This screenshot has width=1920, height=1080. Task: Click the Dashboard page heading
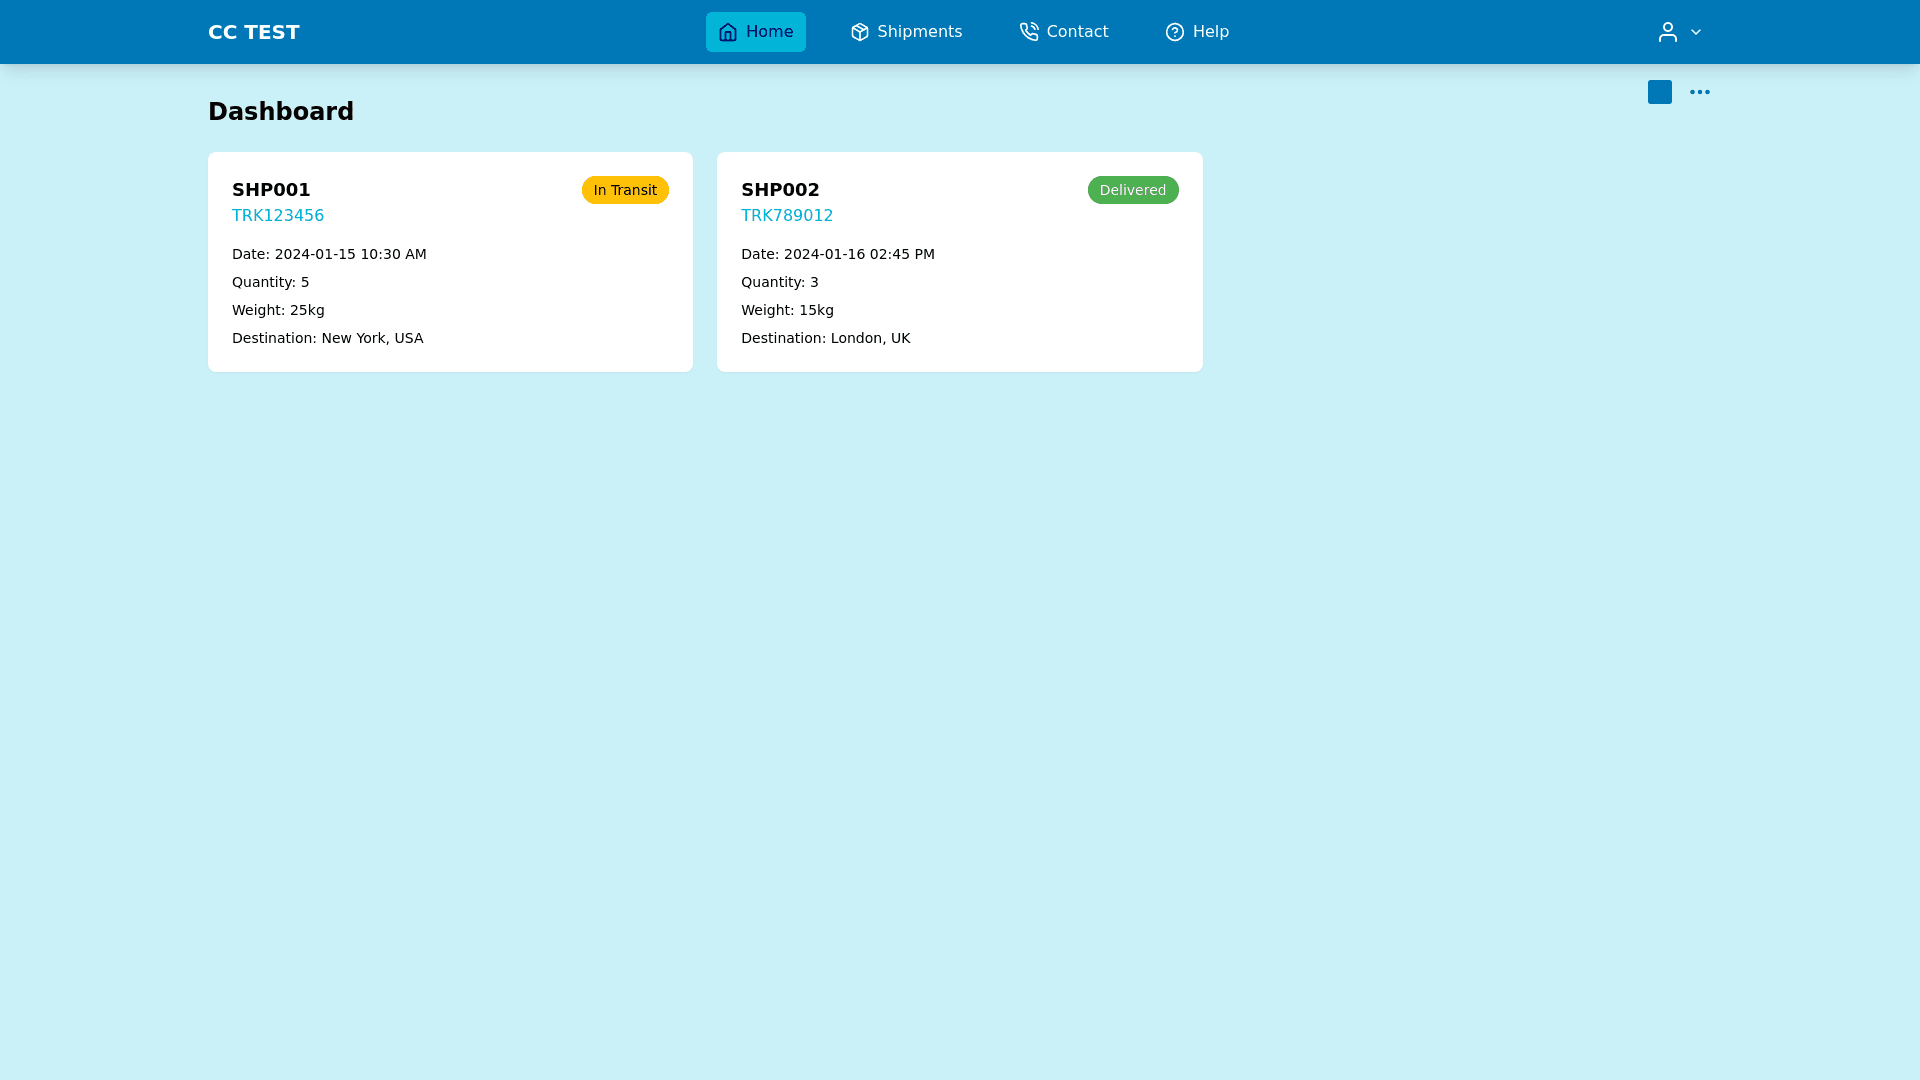(x=281, y=112)
